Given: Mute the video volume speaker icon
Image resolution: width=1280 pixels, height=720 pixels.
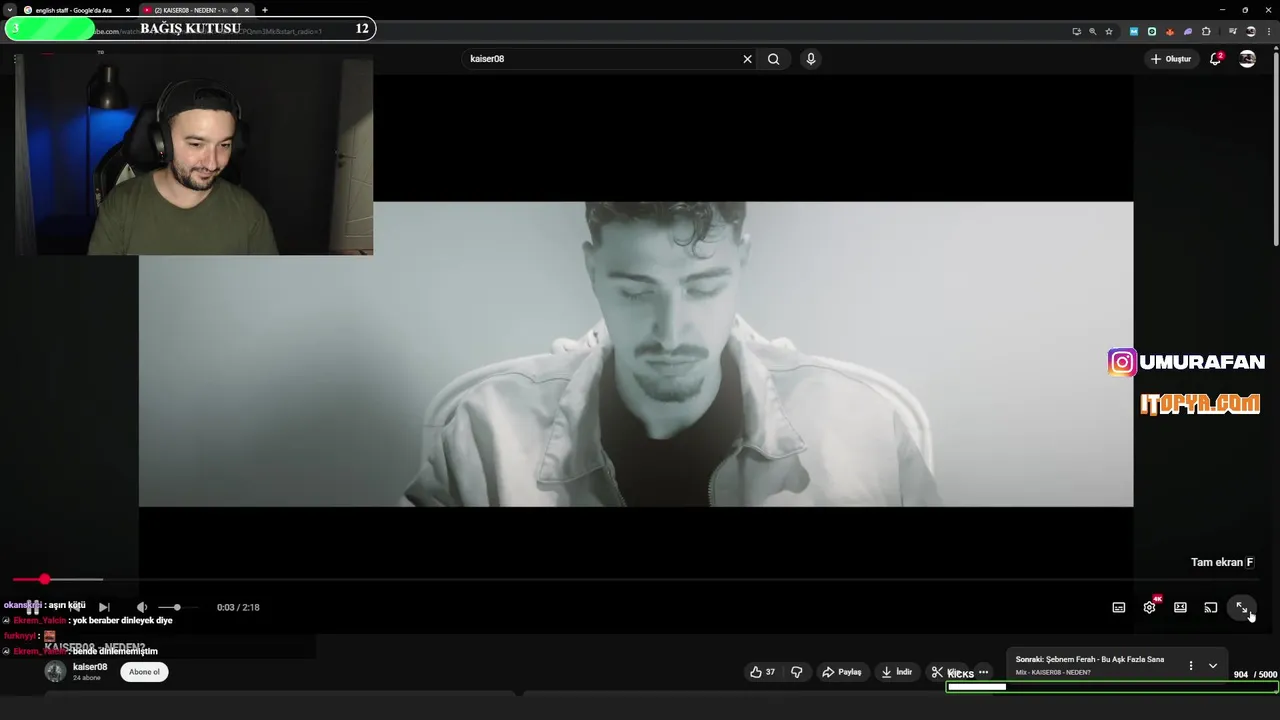Looking at the screenshot, I should click(x=142, y=607).
